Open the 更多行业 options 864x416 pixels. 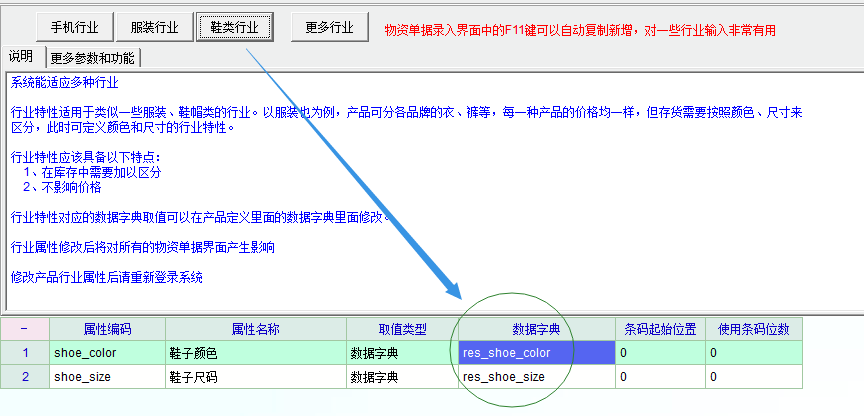click(329, 27)
